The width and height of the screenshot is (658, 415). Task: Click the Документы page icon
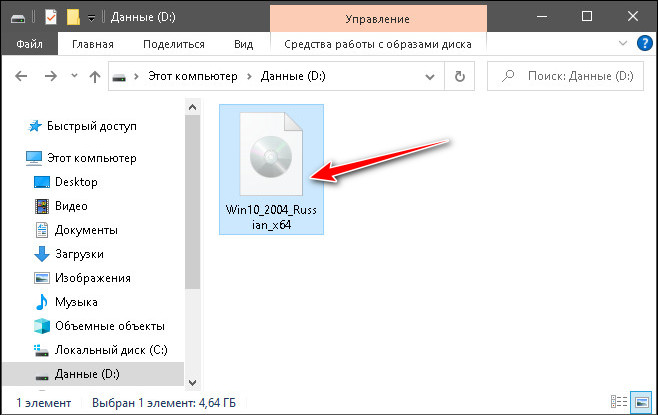(x=42, y=230)
